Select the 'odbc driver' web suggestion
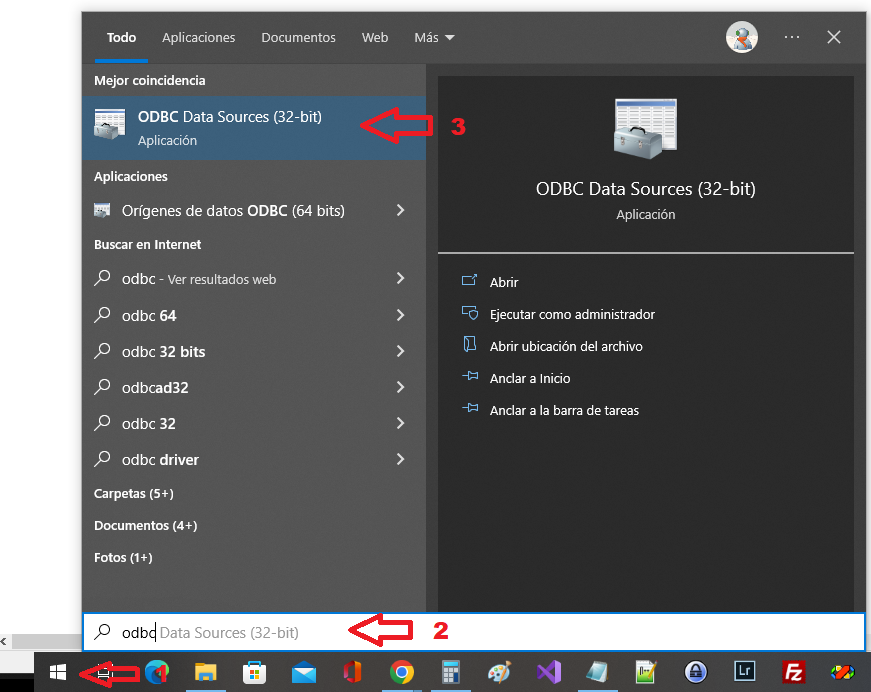 click(x=233, y=460)
